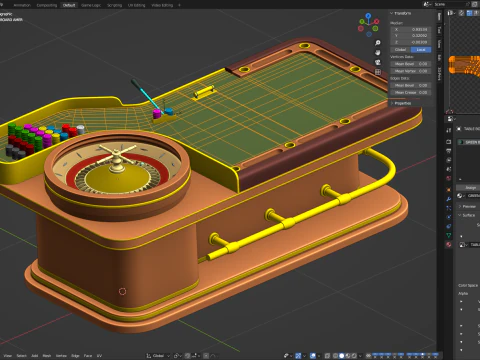Select rendered shading mode
Viewport: 480px width, 360px height.
[354, 356]
